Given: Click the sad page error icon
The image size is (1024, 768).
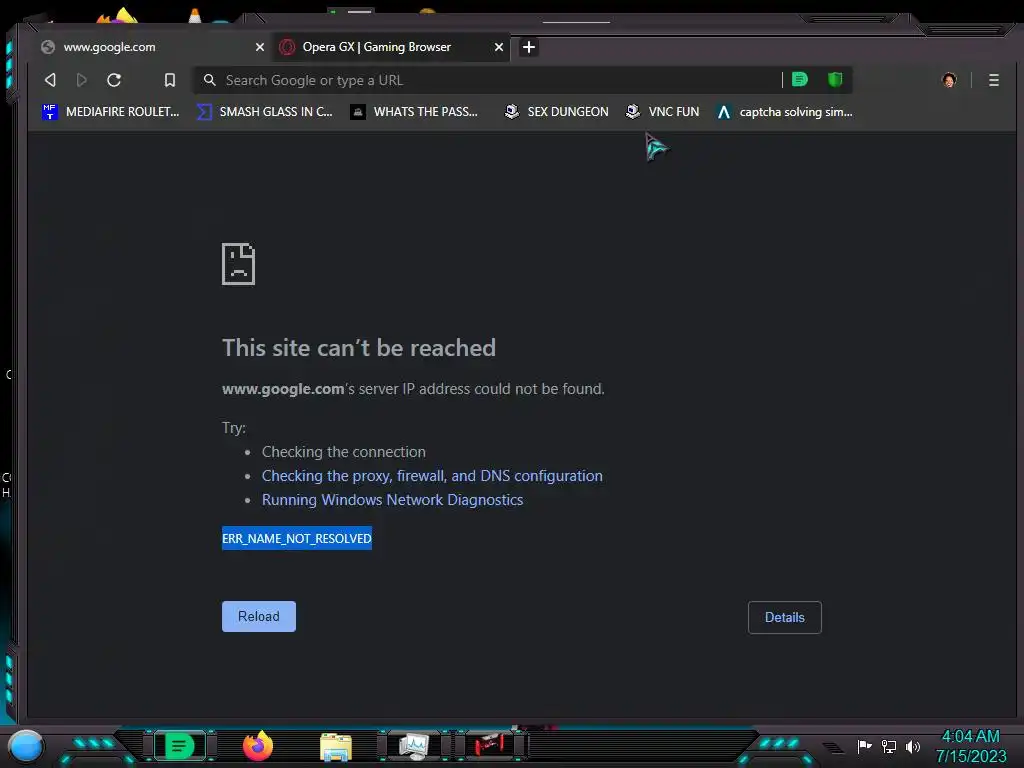Looking at the screenshot, I should [x=238, y=264].
